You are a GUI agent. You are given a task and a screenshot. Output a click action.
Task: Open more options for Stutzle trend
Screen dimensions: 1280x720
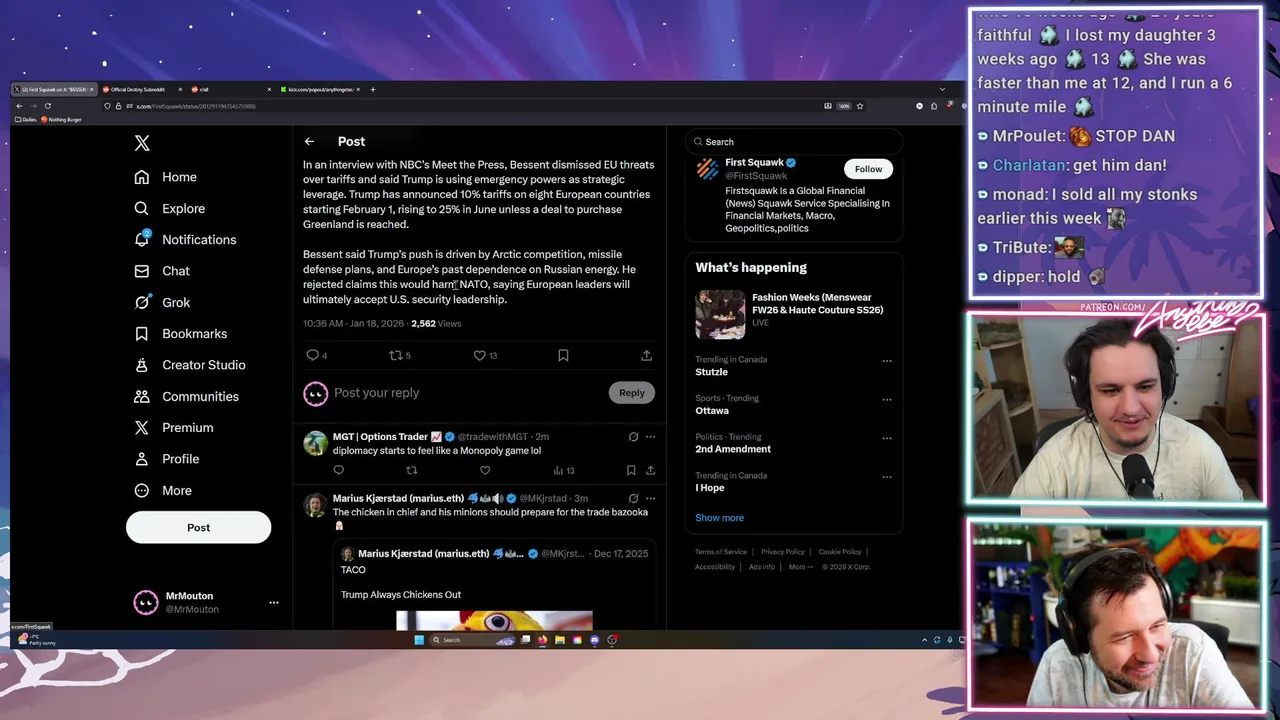[x=887, y=361]
